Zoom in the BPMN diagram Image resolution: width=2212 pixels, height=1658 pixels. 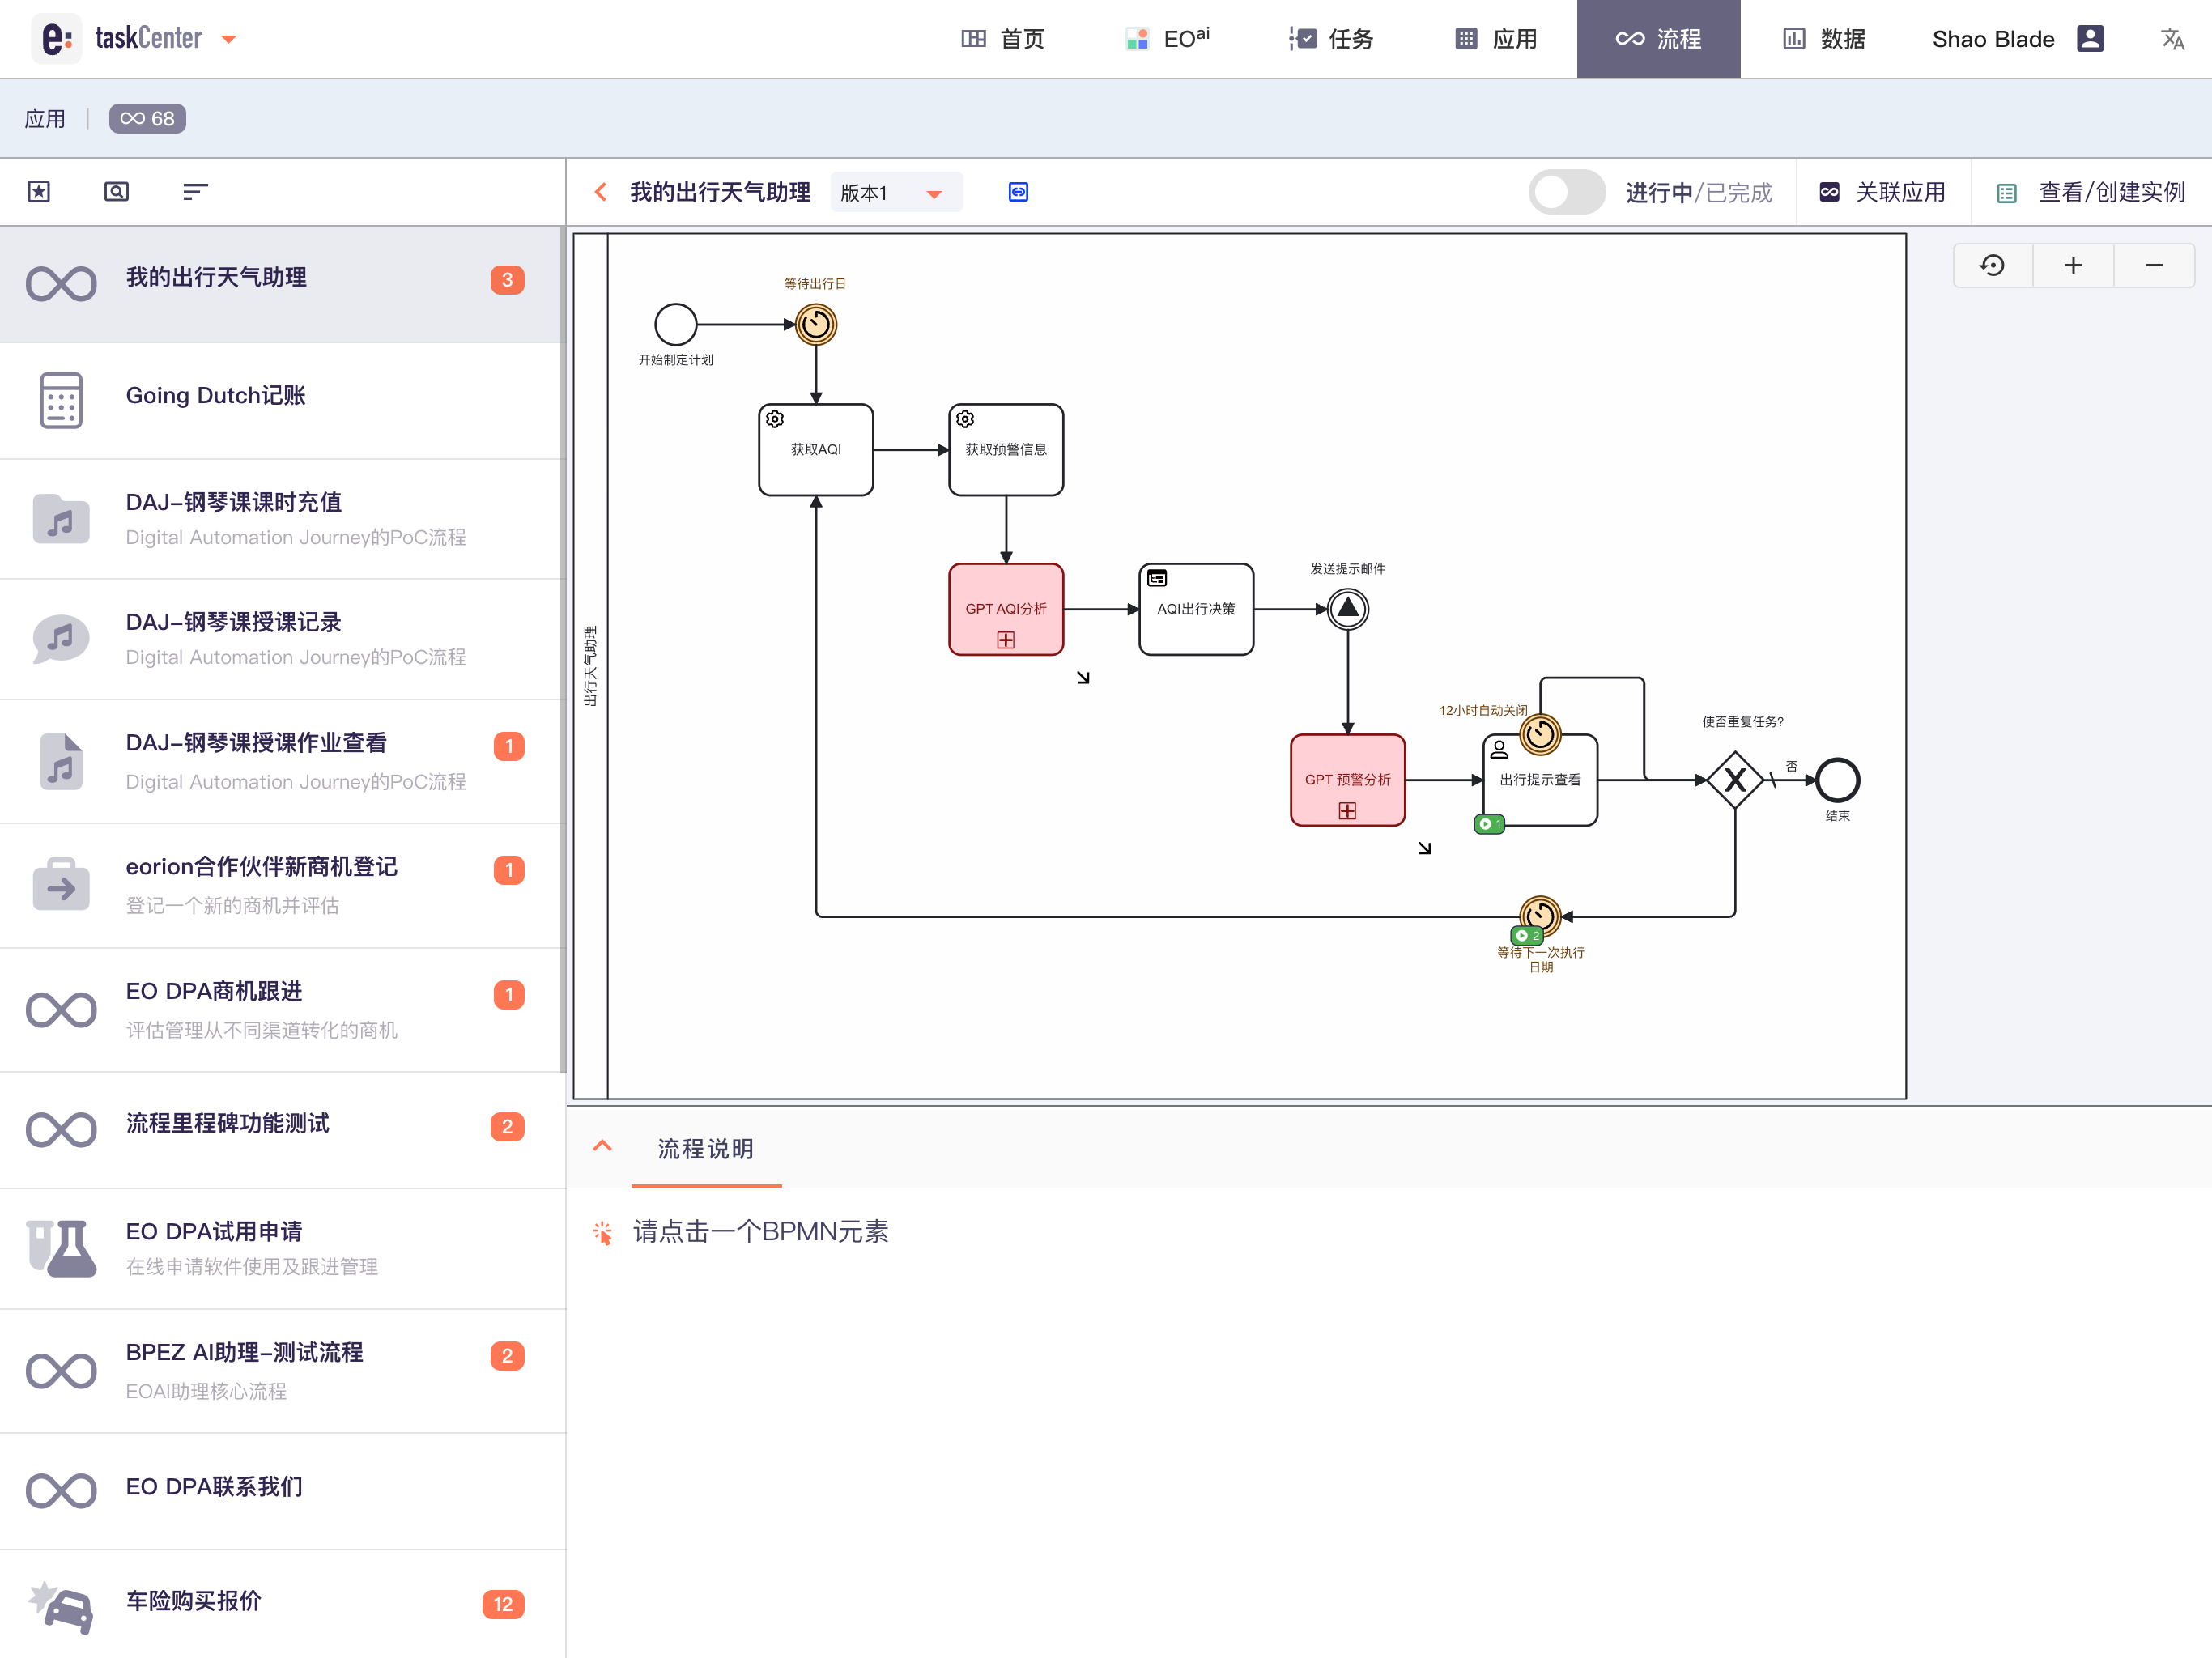coord(2073,265)
